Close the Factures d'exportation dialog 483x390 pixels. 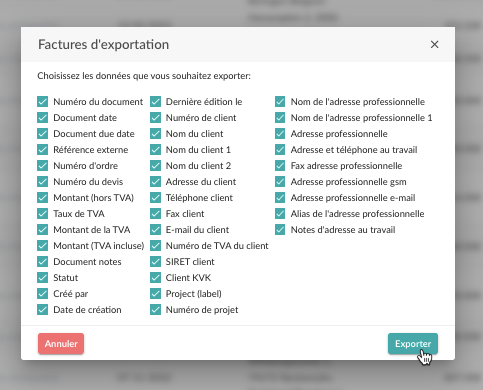pos(434,44)
